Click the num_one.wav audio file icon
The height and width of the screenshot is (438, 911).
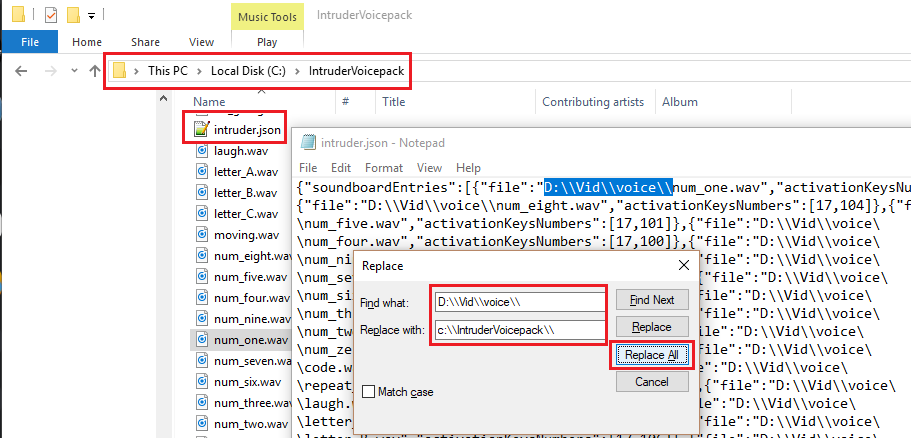tap(202, 340)
